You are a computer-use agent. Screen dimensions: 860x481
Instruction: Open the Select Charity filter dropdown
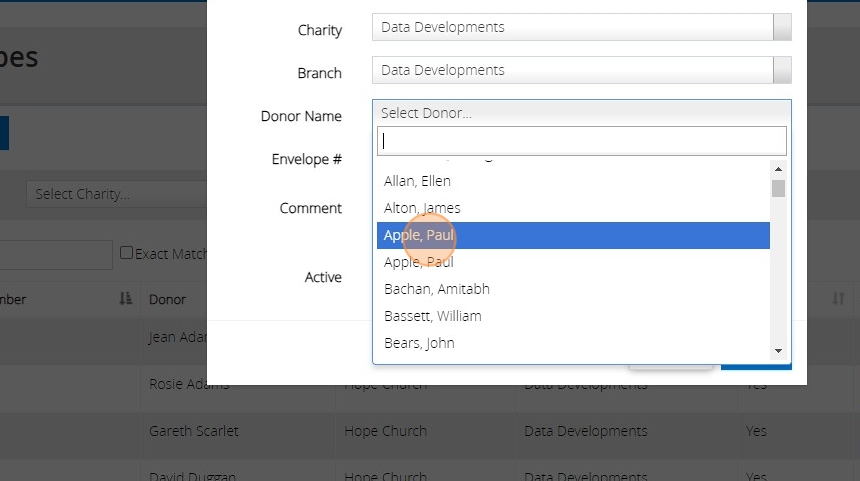tap(116, 194)
